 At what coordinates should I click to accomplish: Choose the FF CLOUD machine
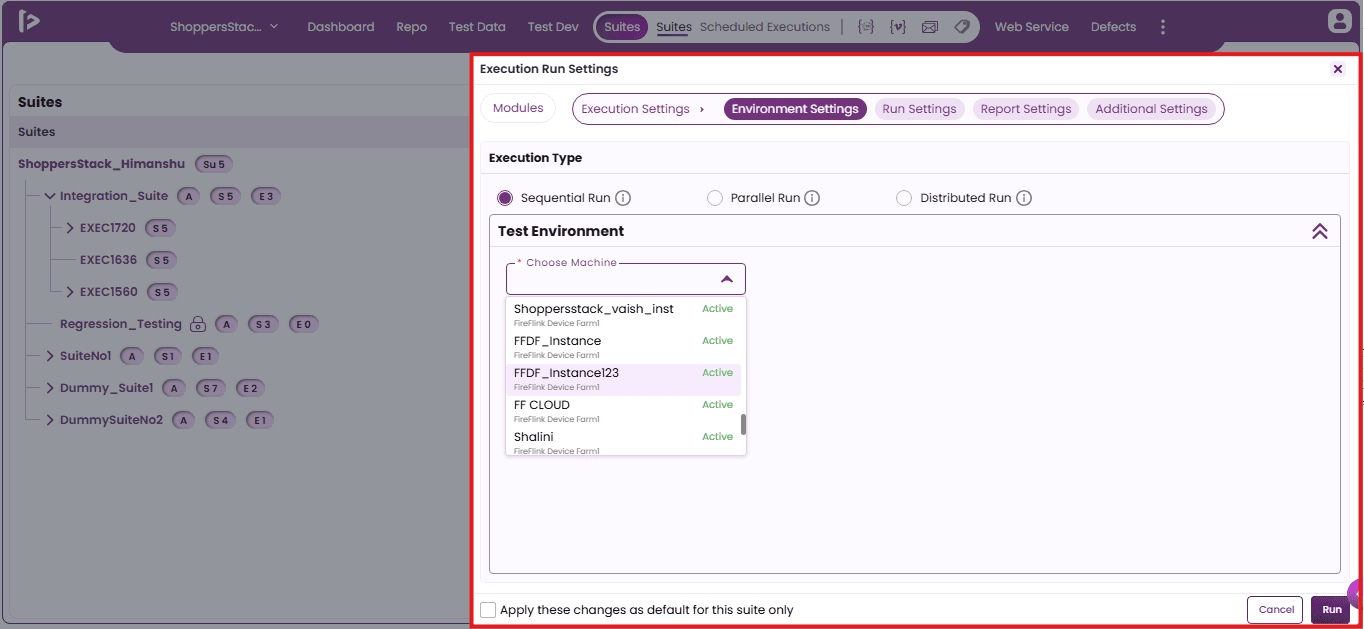point(624,411)
